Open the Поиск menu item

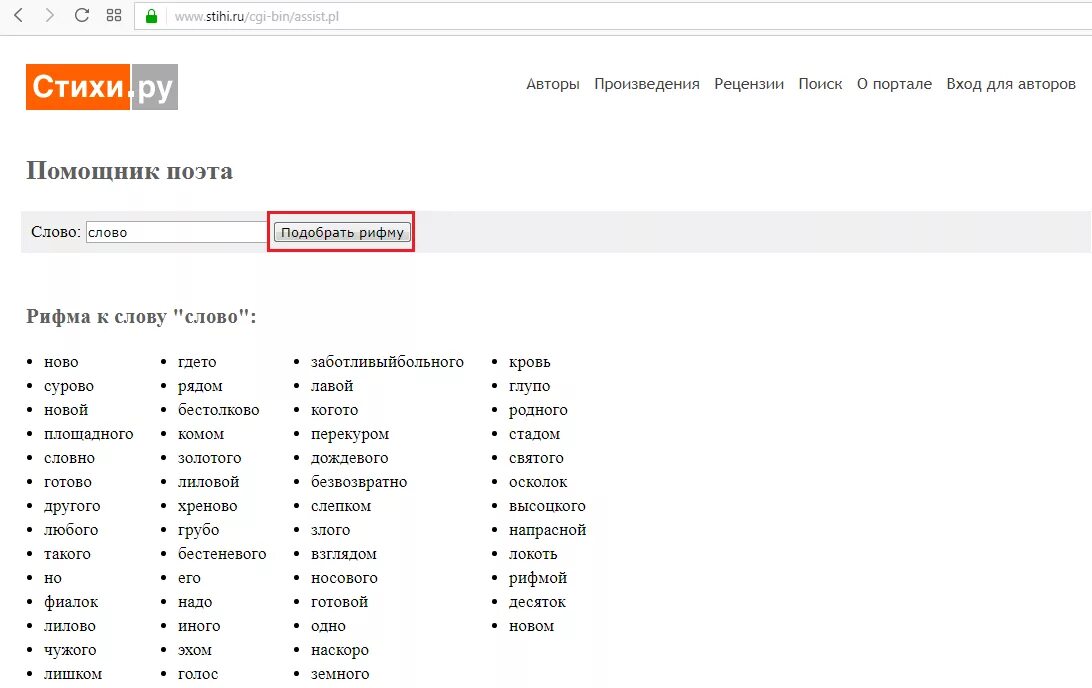(x=820, y=84)
